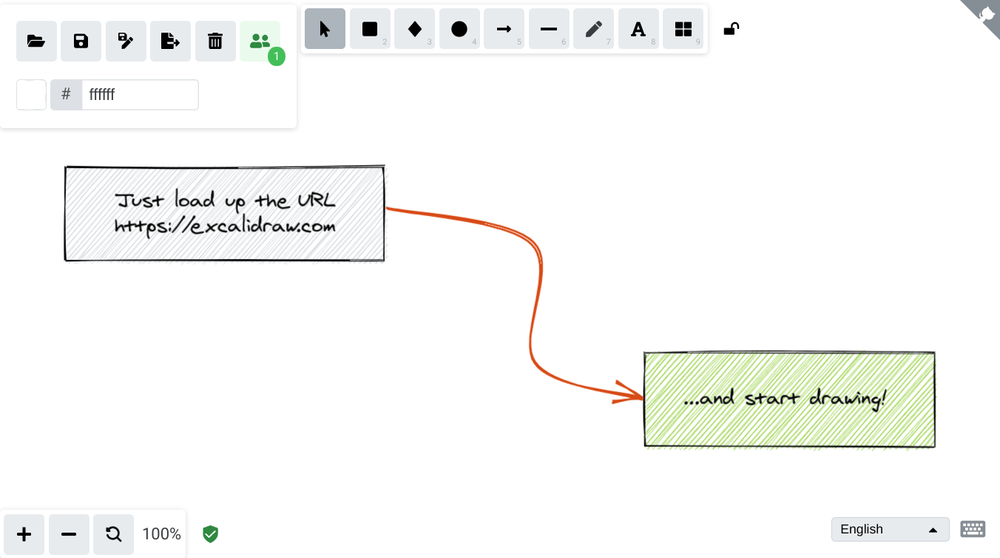
Task: Open the English language dropdown
Action: coord(890,529)
